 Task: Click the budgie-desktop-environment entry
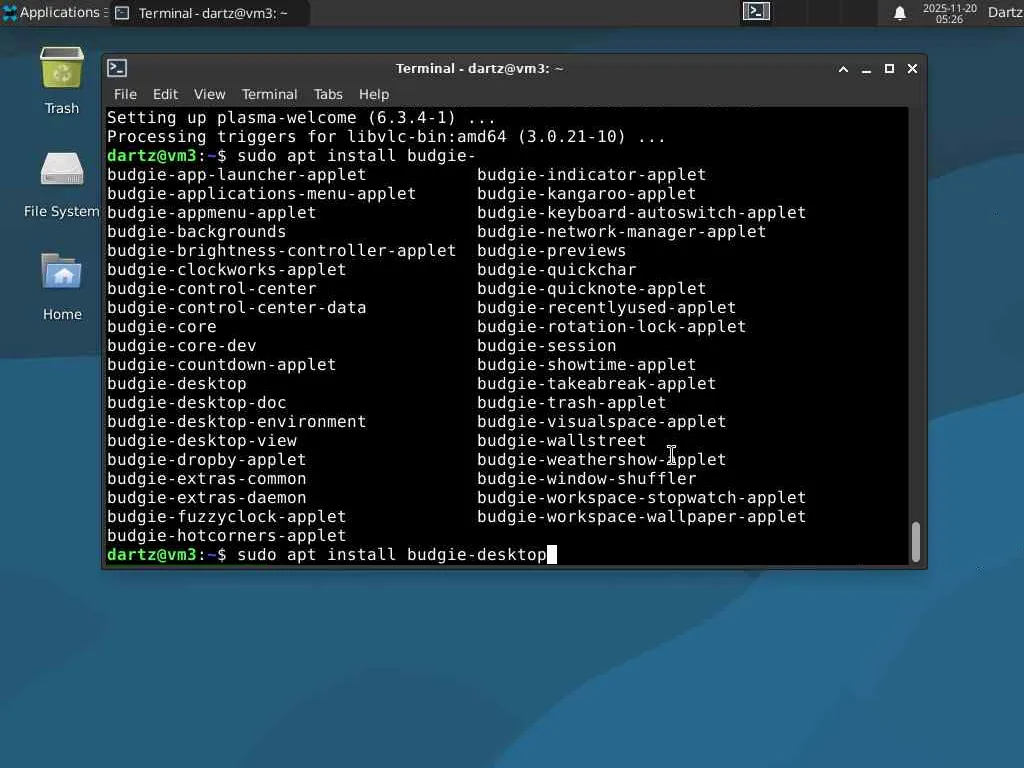236,421
